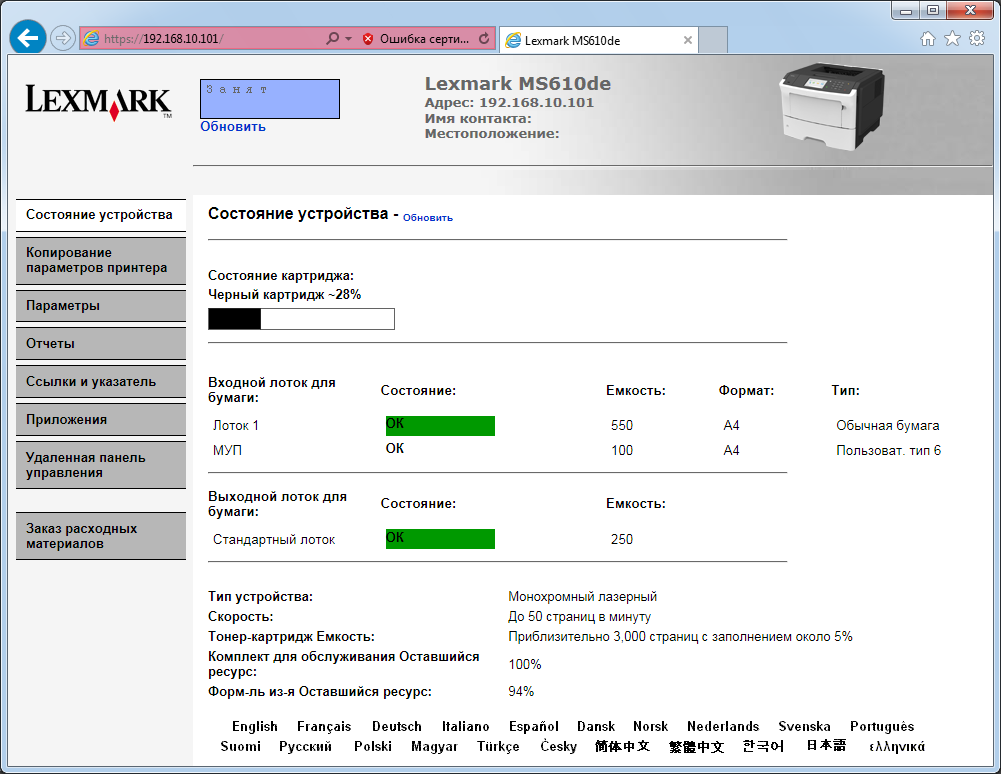Switch language to Italiano

click(x=465, y=726)
